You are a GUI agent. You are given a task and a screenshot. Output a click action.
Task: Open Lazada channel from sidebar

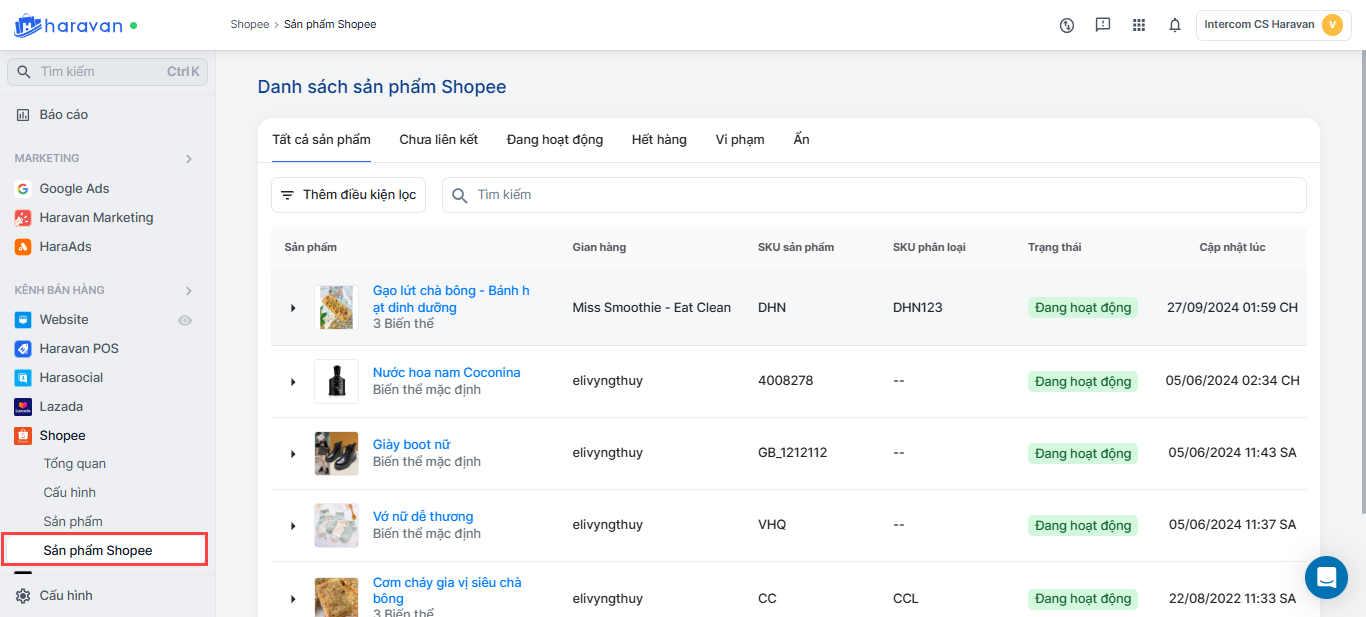[x=61, y=407]
